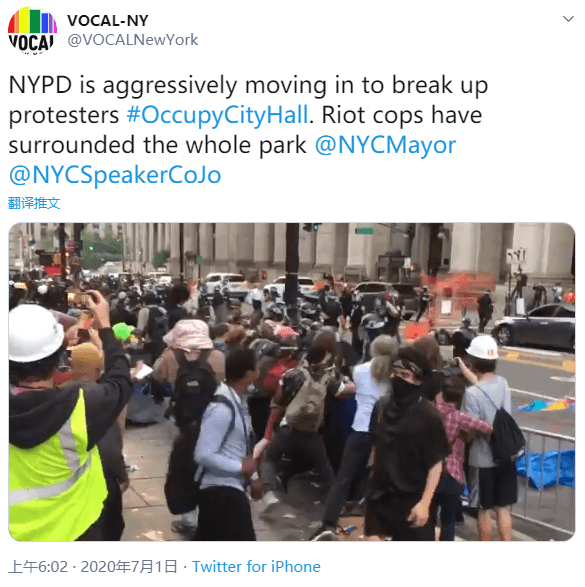Open the VOCAL-NY rainbow profile avatar
585x587 pixels.
click(x=33, y=30)
